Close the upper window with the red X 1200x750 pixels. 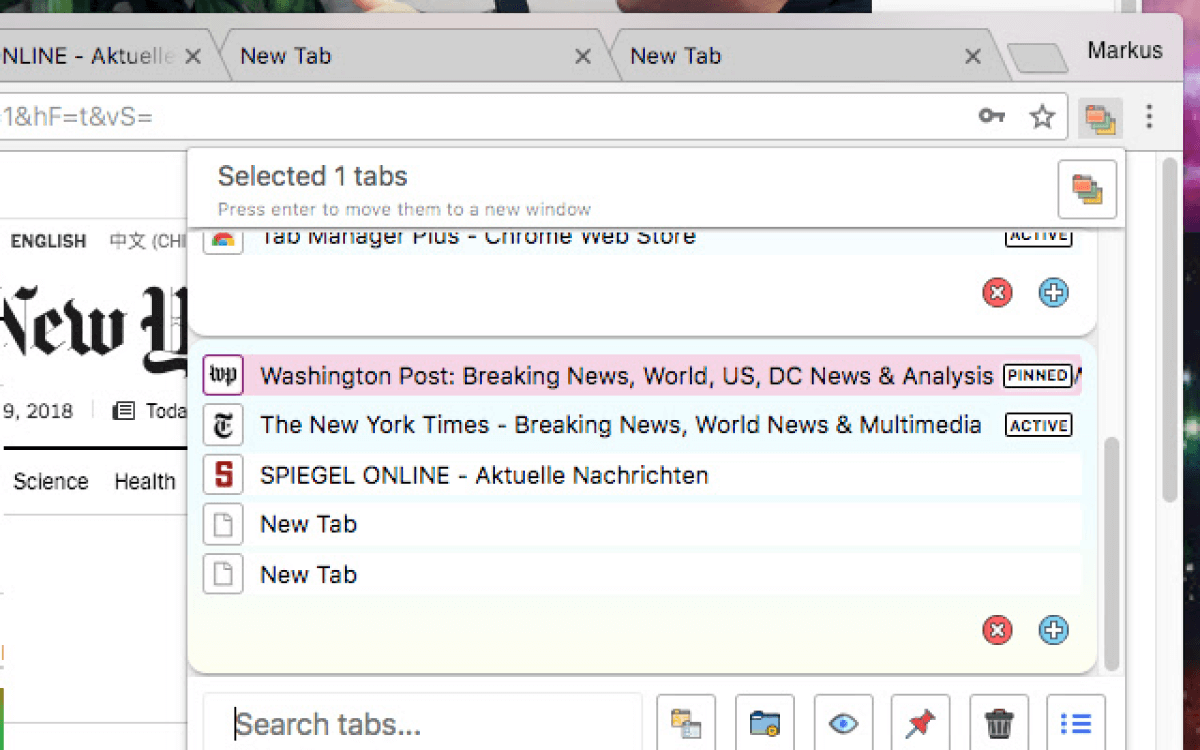[x=997, y=293]
